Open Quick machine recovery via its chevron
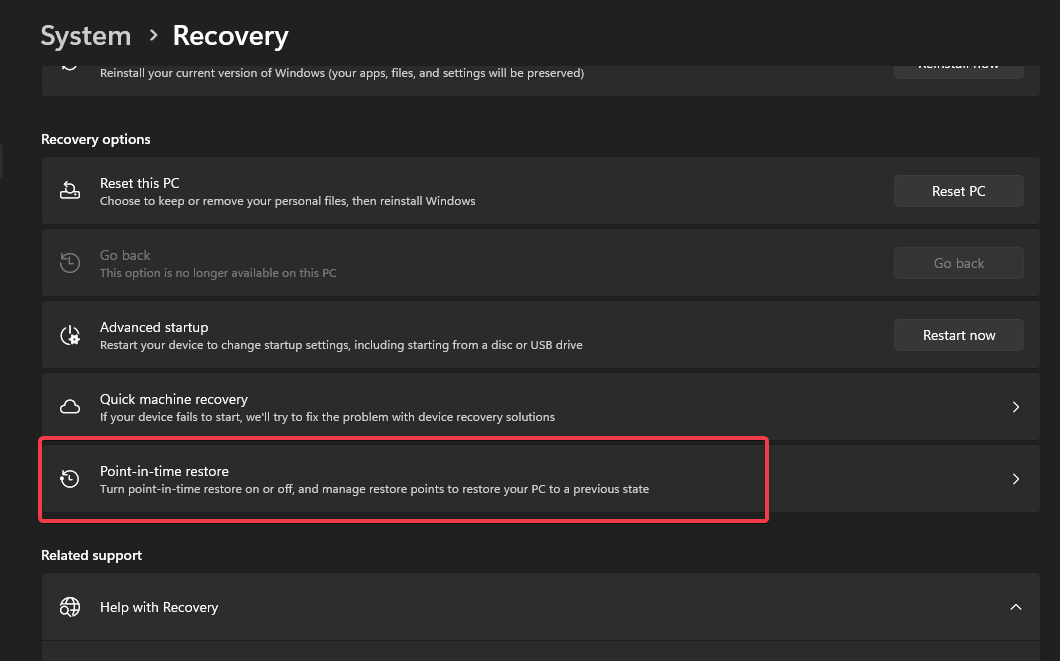The width and height of the screenshot is (1060, 661). pyautogui.click(x=1015, y=407)
